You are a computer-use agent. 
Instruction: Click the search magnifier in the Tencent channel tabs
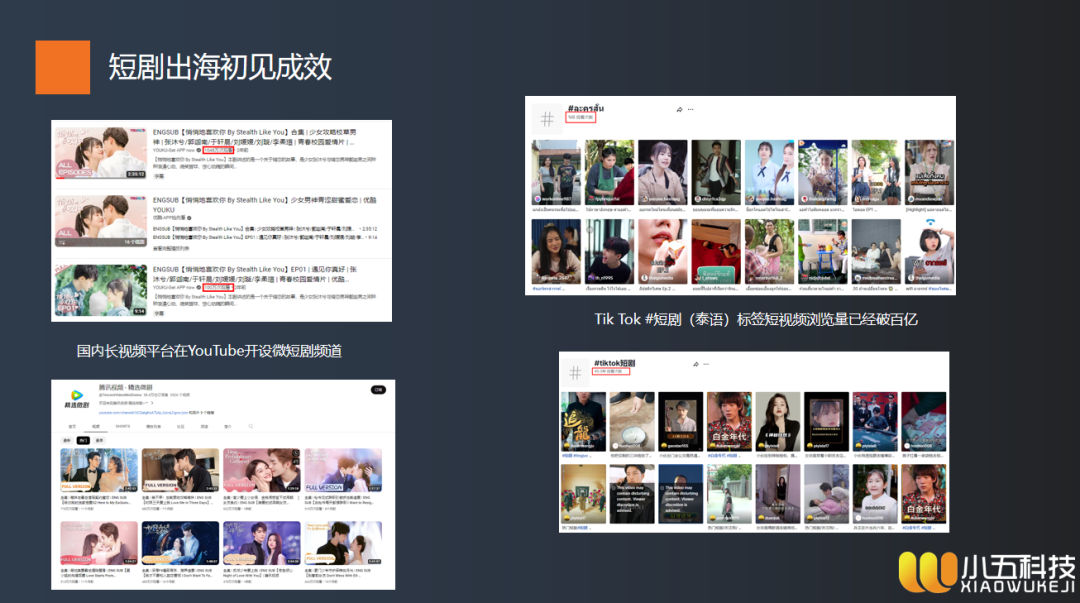click(x=251, y=427)
